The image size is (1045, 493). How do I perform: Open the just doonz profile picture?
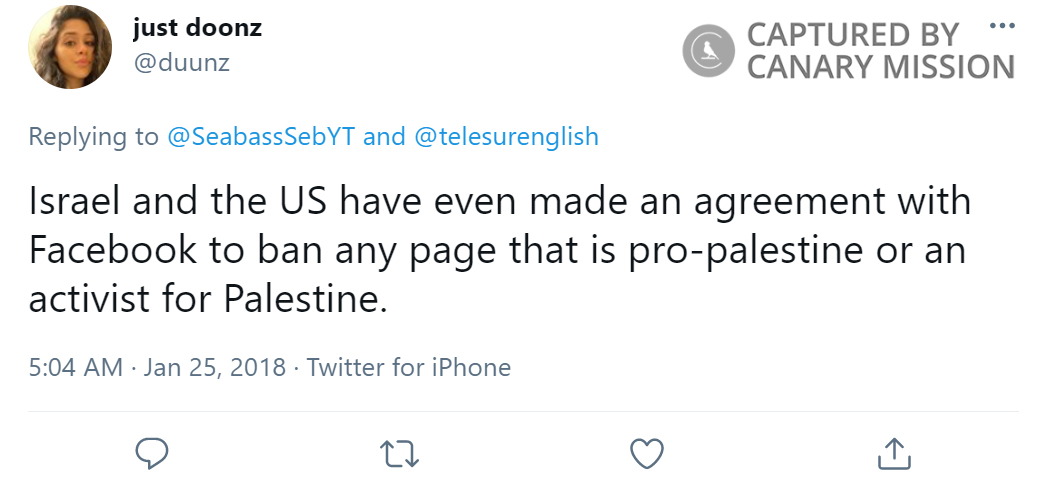click(x=70, y=52)
